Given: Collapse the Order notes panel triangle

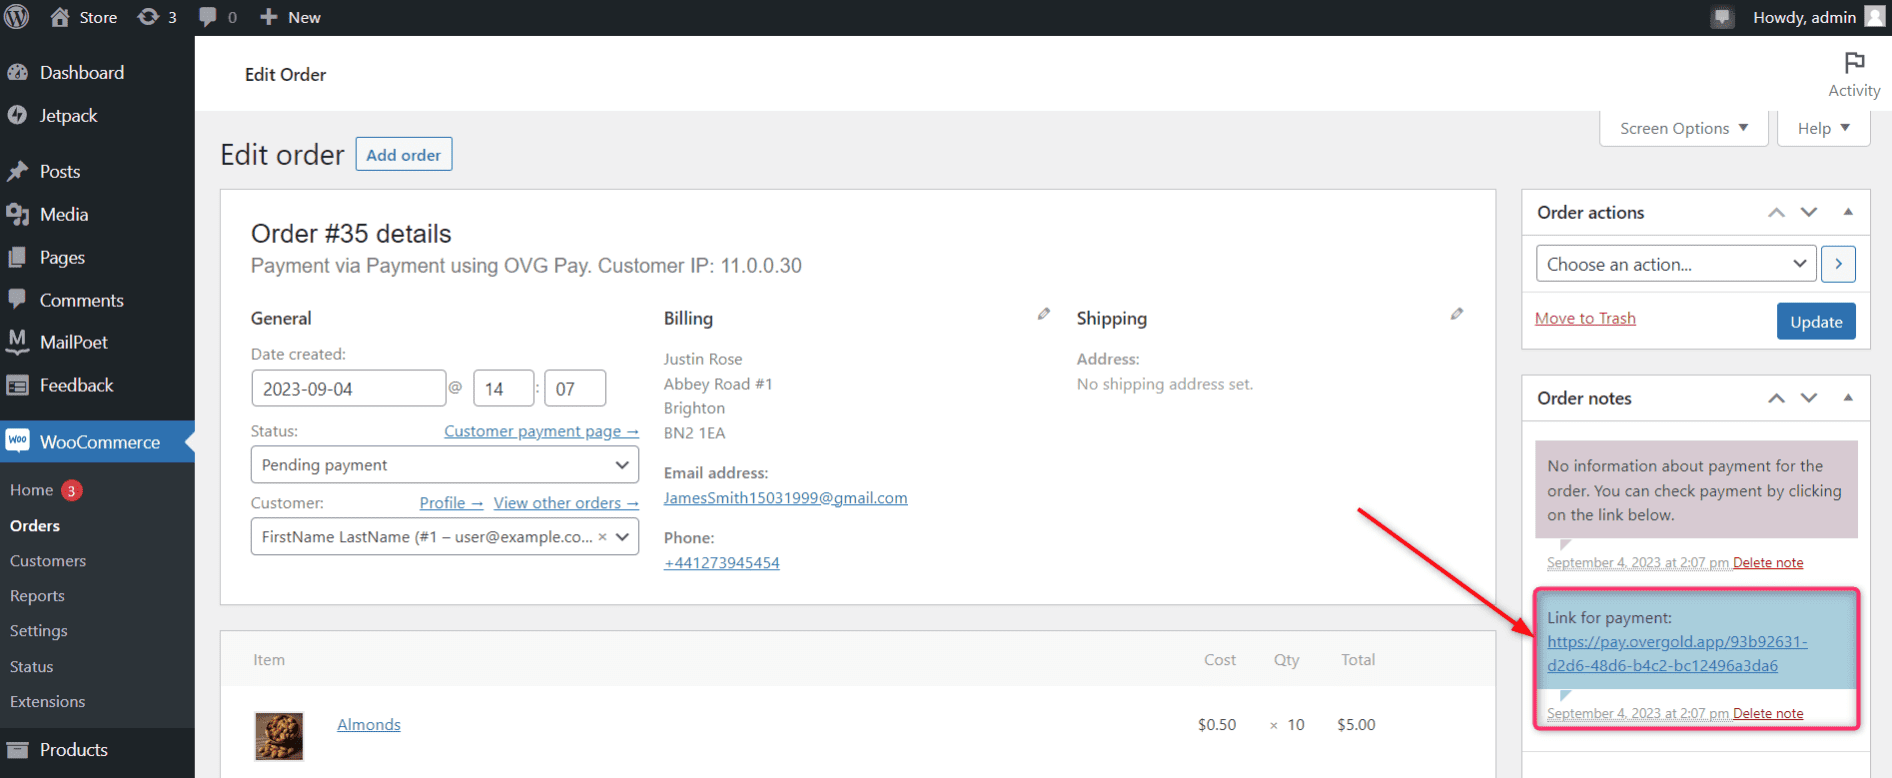Looking at the screenshot, I should pyautogui.click(x=1848, y=398).
